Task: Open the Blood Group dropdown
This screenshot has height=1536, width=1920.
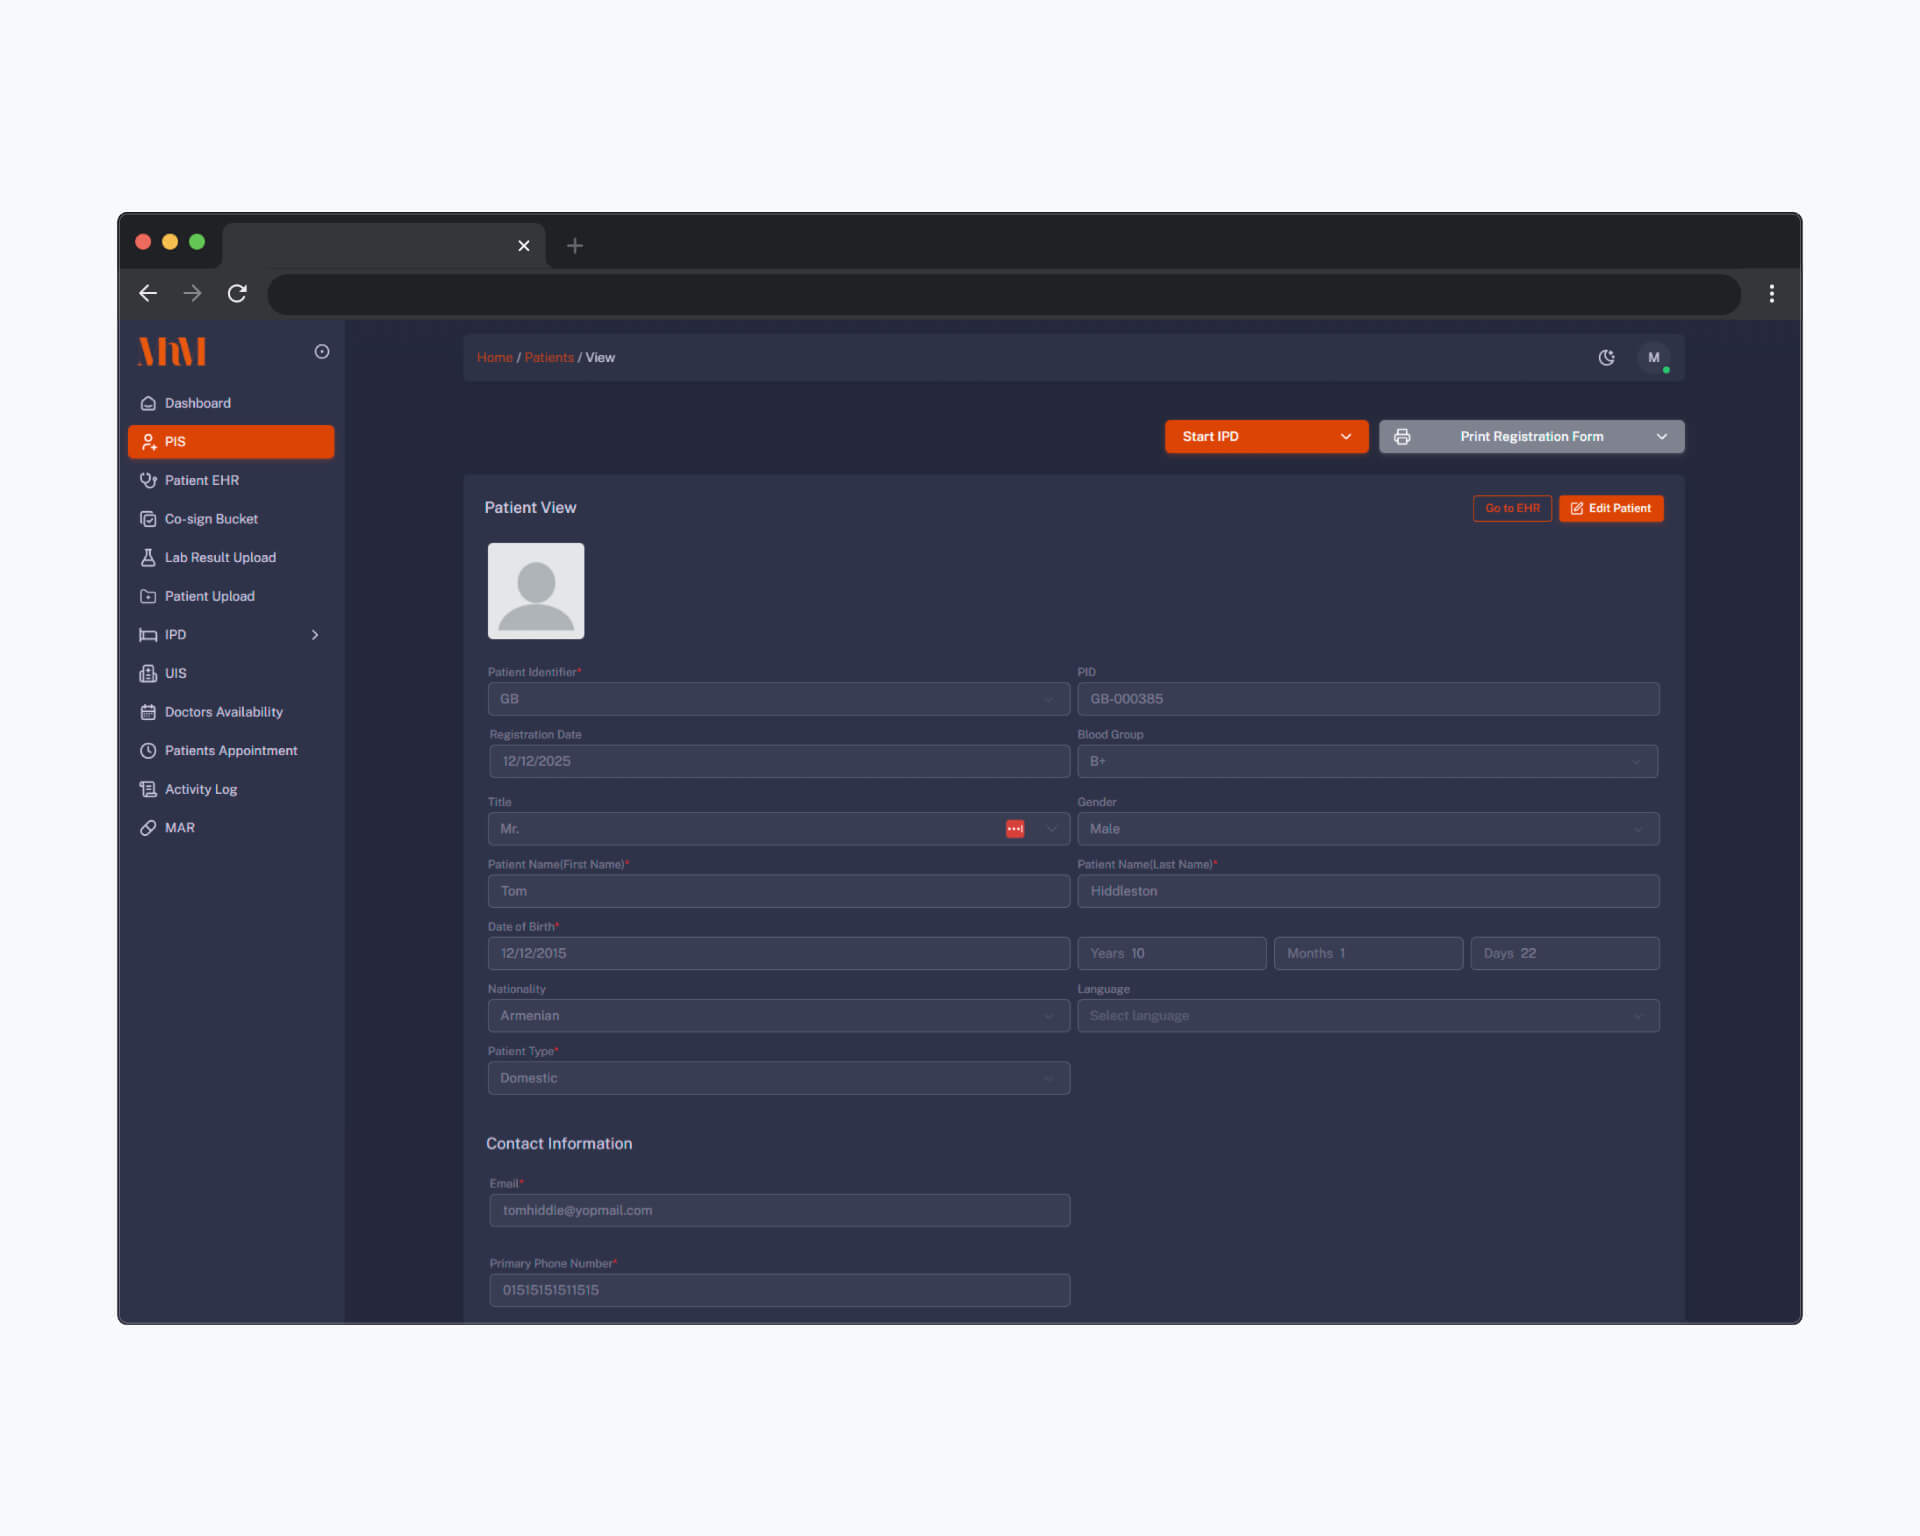Action: pos(1367,761)
